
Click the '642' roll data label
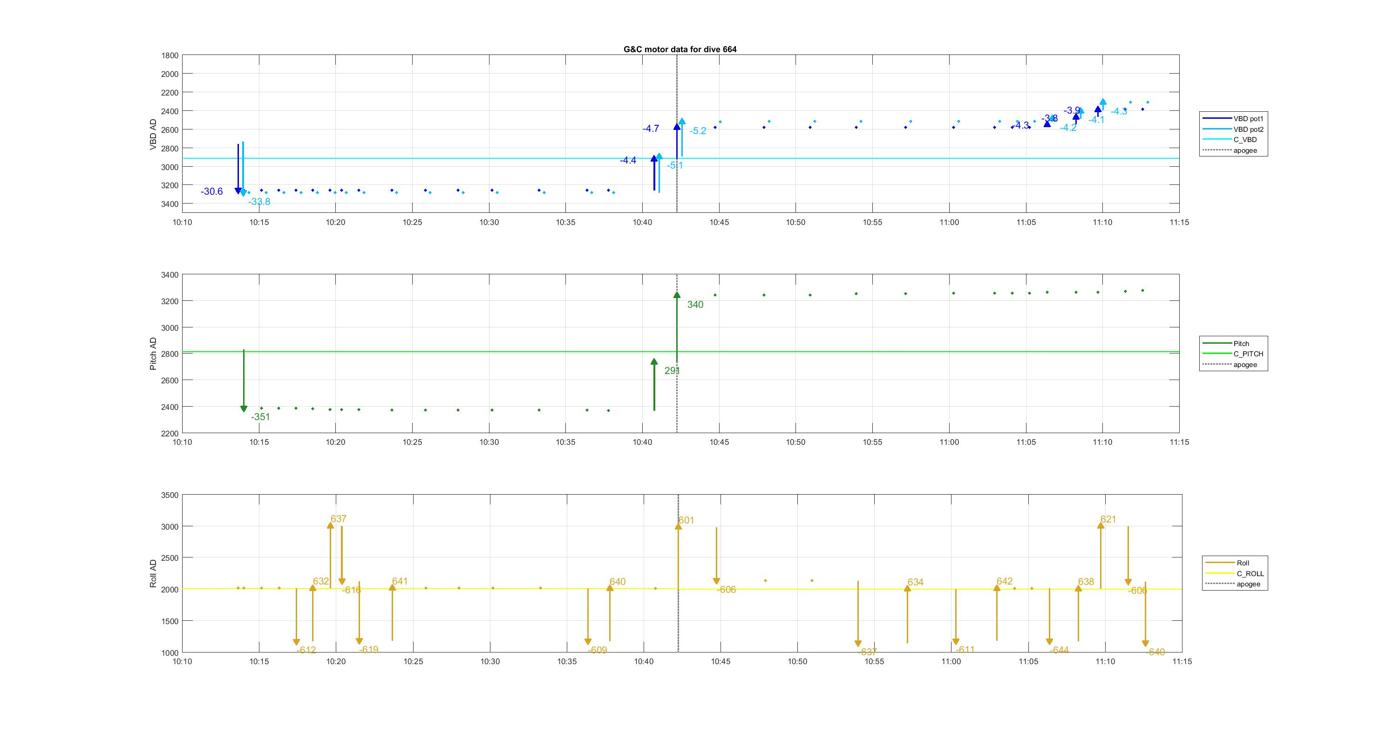tap(1004, 581)
